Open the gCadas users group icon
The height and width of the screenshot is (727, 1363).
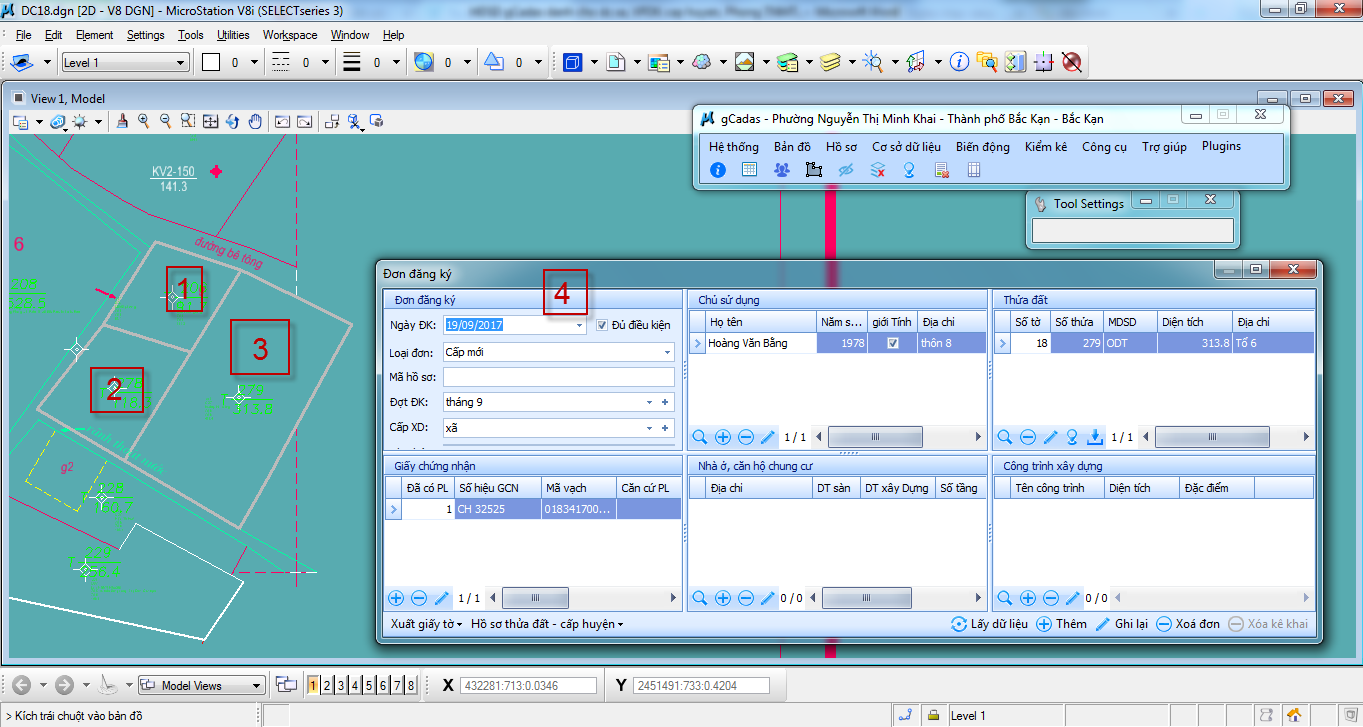781,170
